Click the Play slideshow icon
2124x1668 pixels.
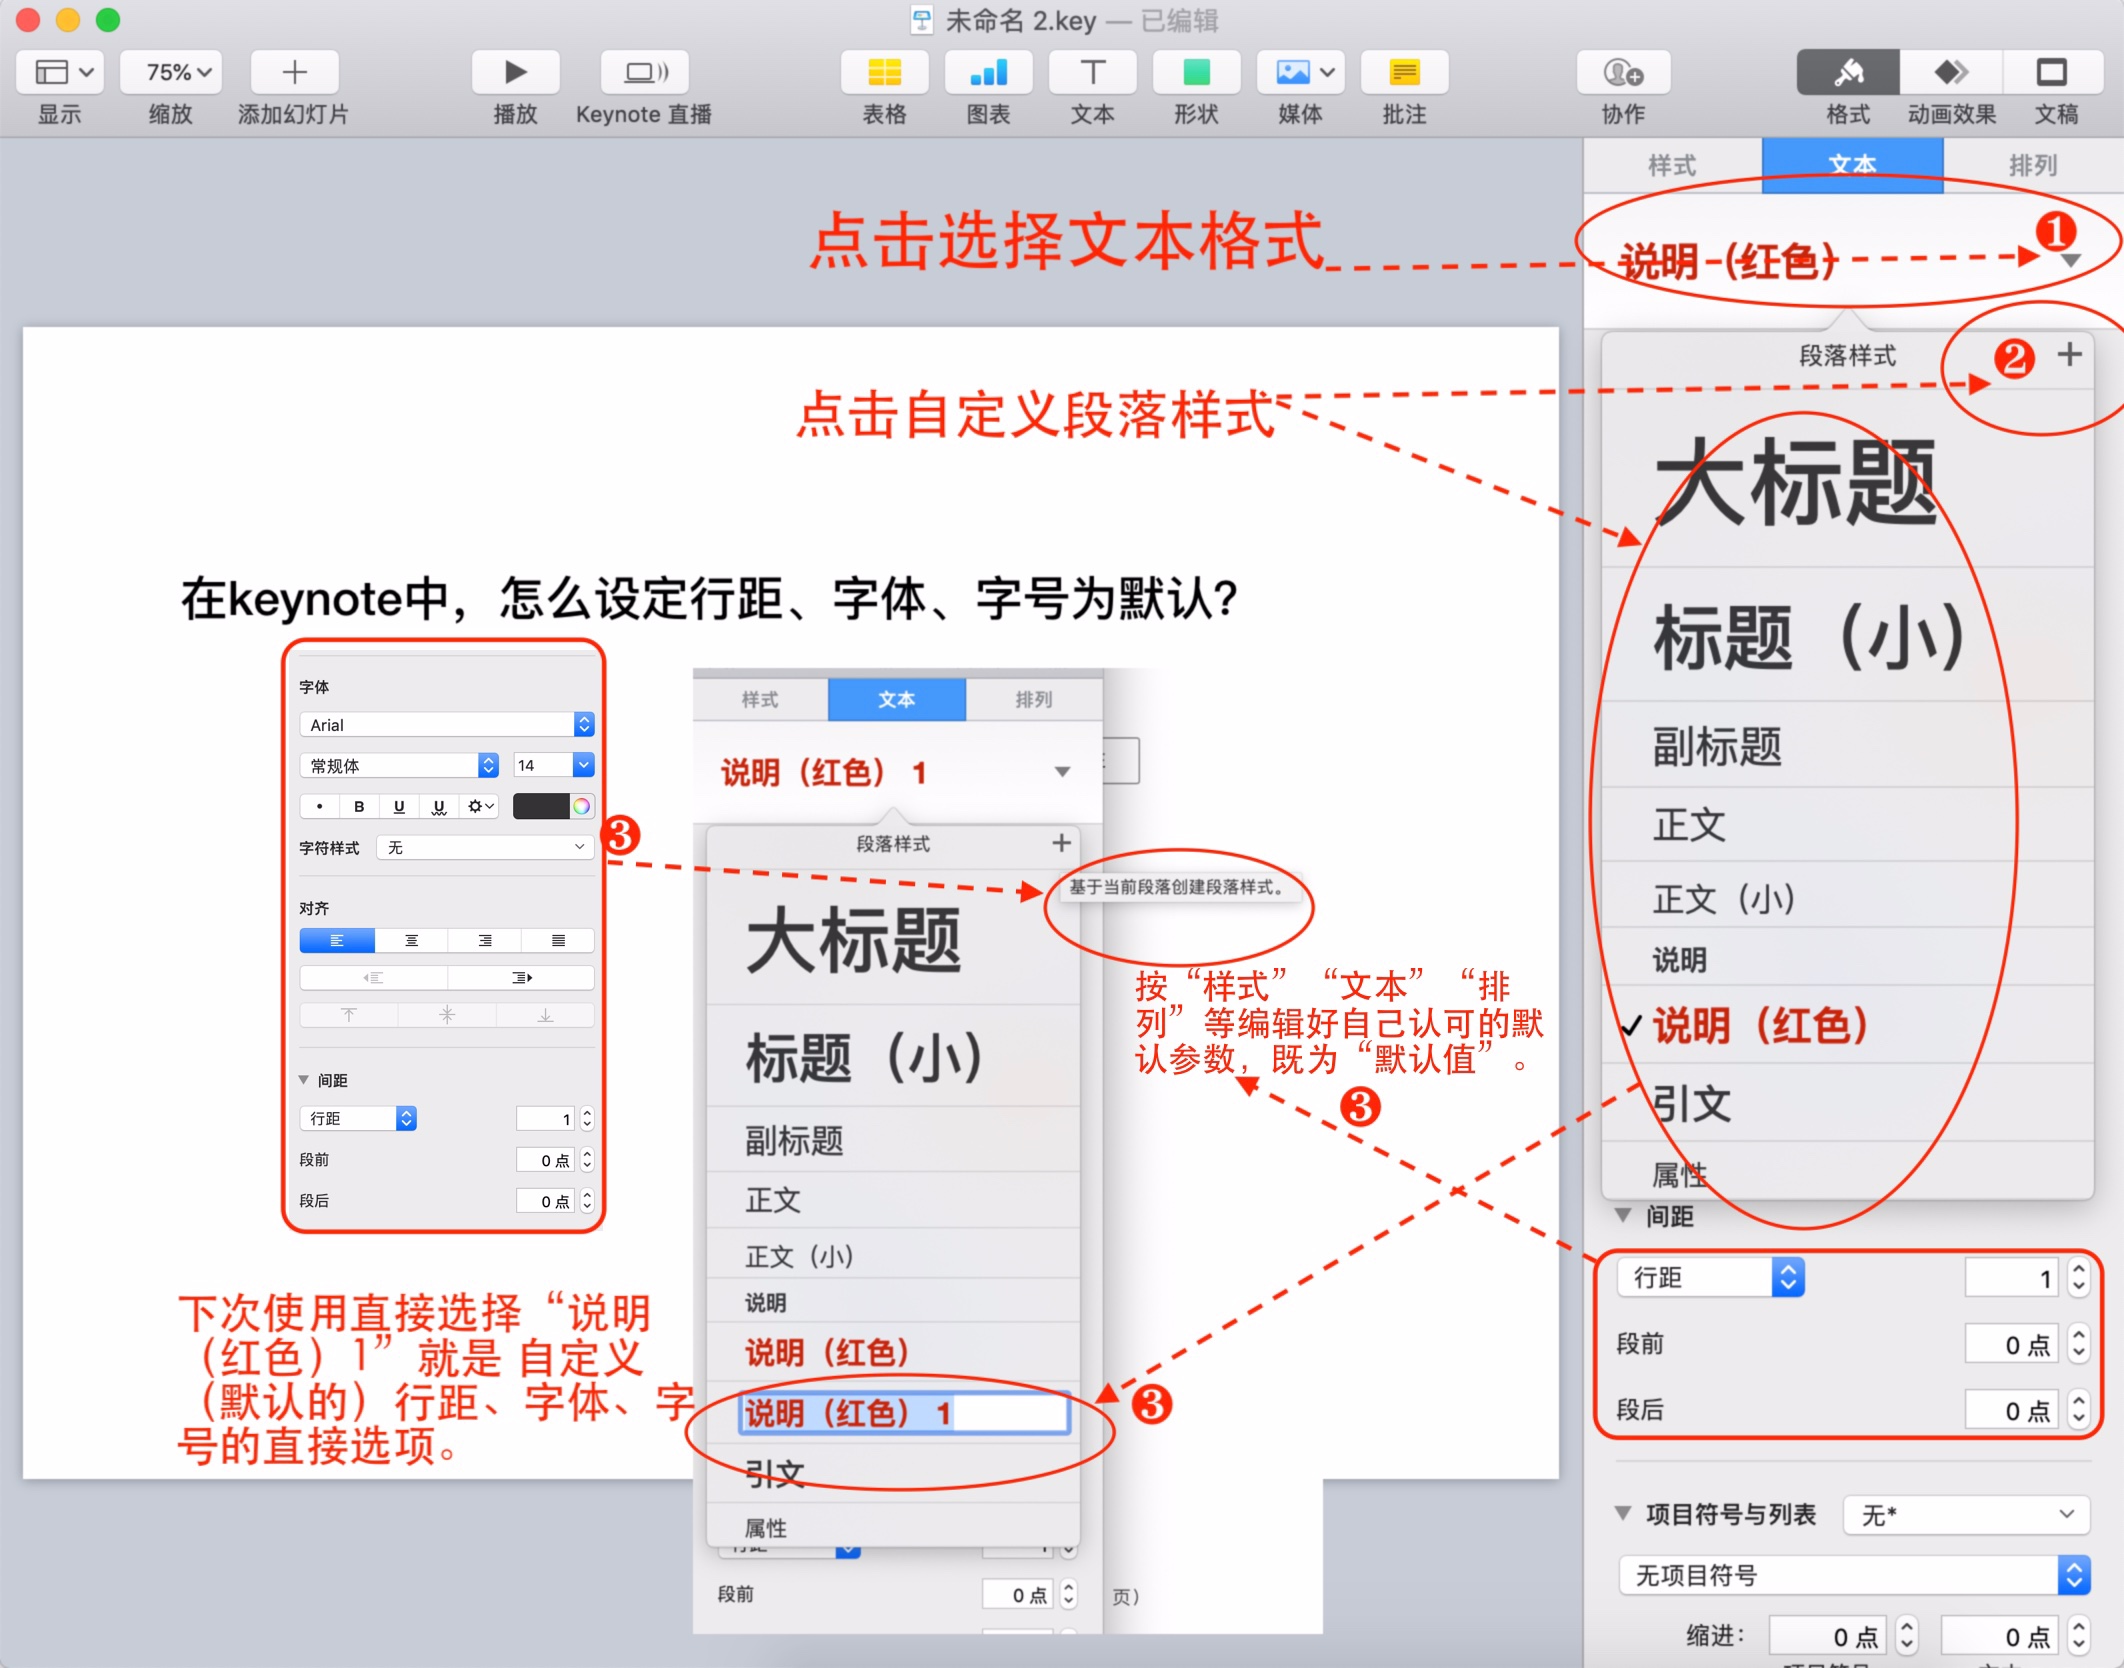(x=514, y=72)
